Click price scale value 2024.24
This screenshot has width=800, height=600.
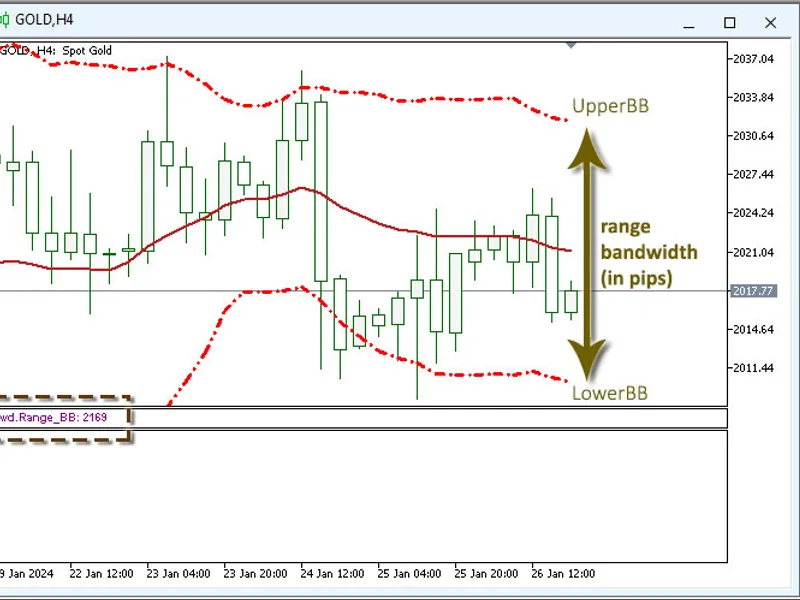[753, 213]
